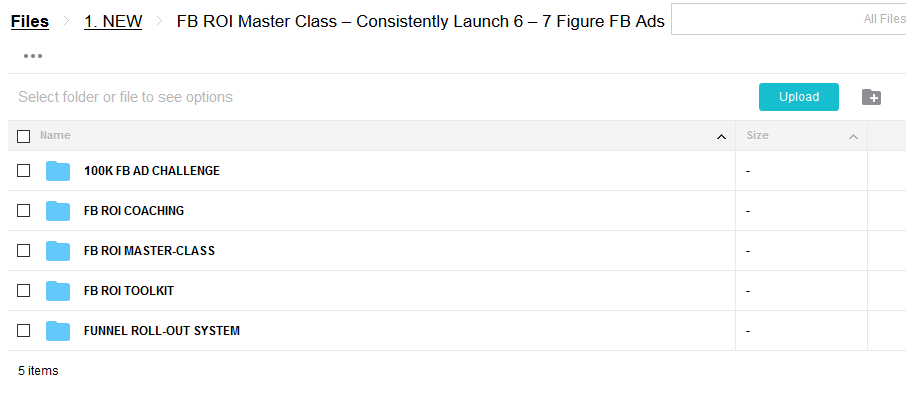This screenshot has height=414, width=906.
Task: Click the Upload button
Action: click(x=799, y=97)
